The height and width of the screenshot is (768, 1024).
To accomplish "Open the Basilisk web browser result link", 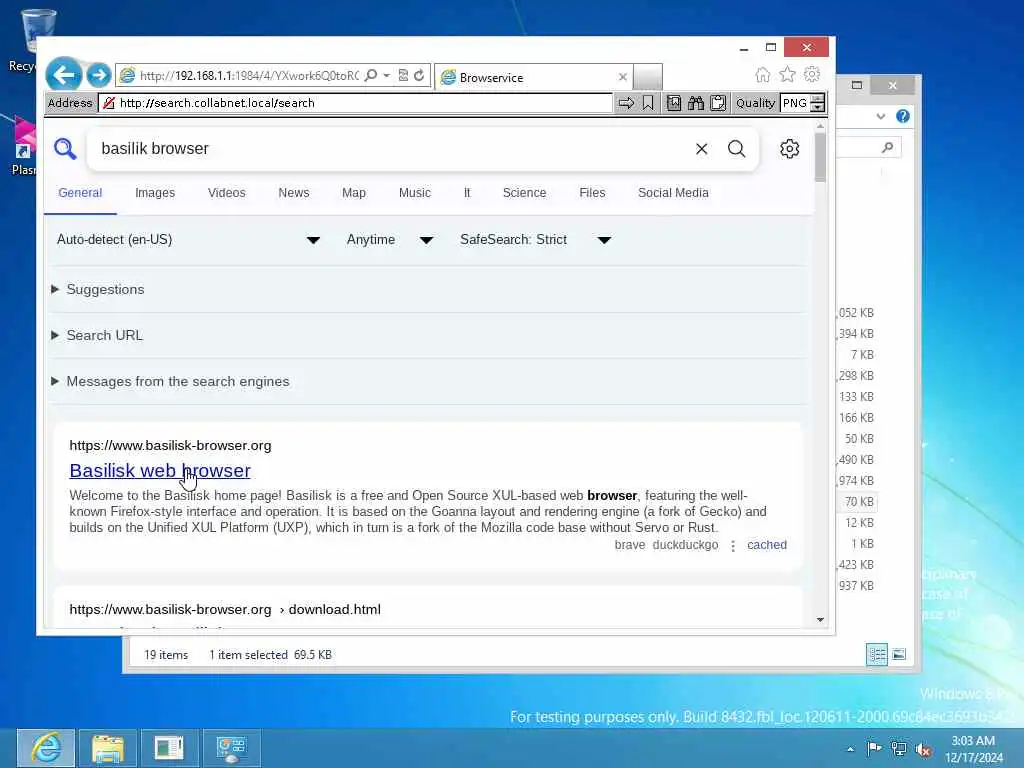I will coord(160,470).
